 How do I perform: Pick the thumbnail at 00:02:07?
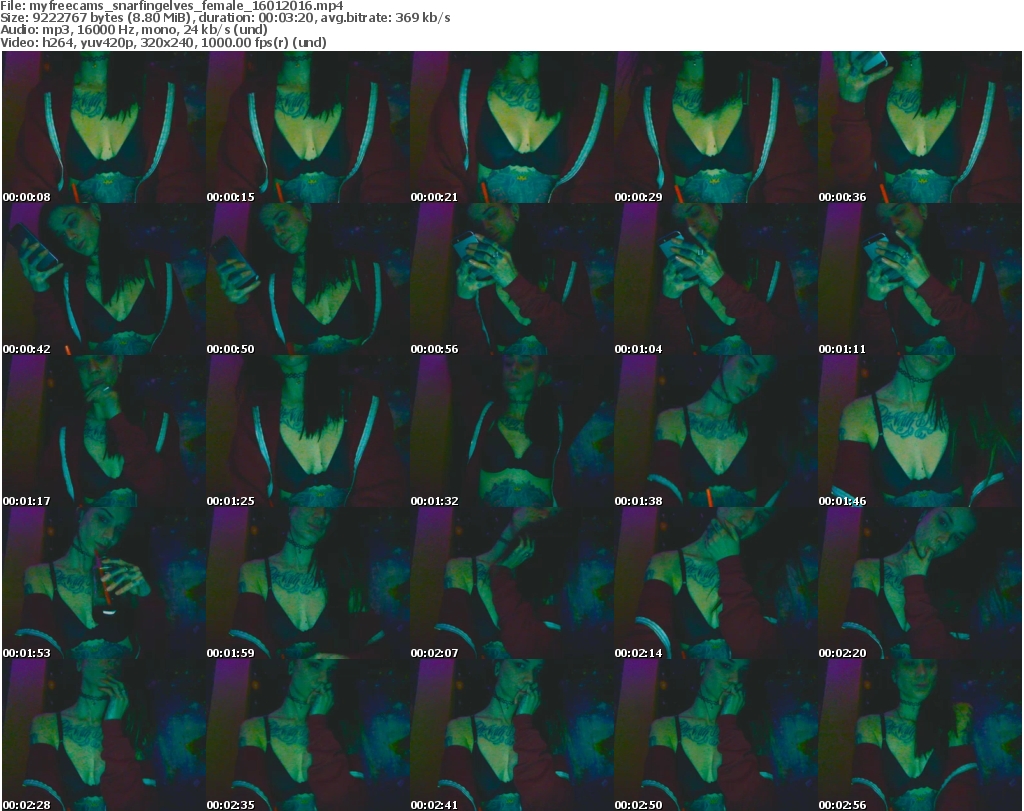(x=512, y=583)
